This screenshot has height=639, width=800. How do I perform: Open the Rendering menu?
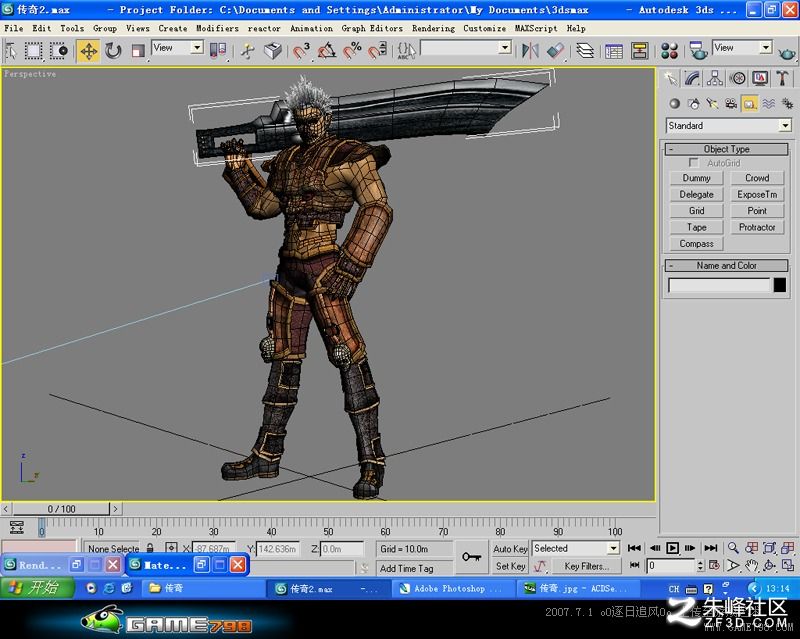(433, 28)
